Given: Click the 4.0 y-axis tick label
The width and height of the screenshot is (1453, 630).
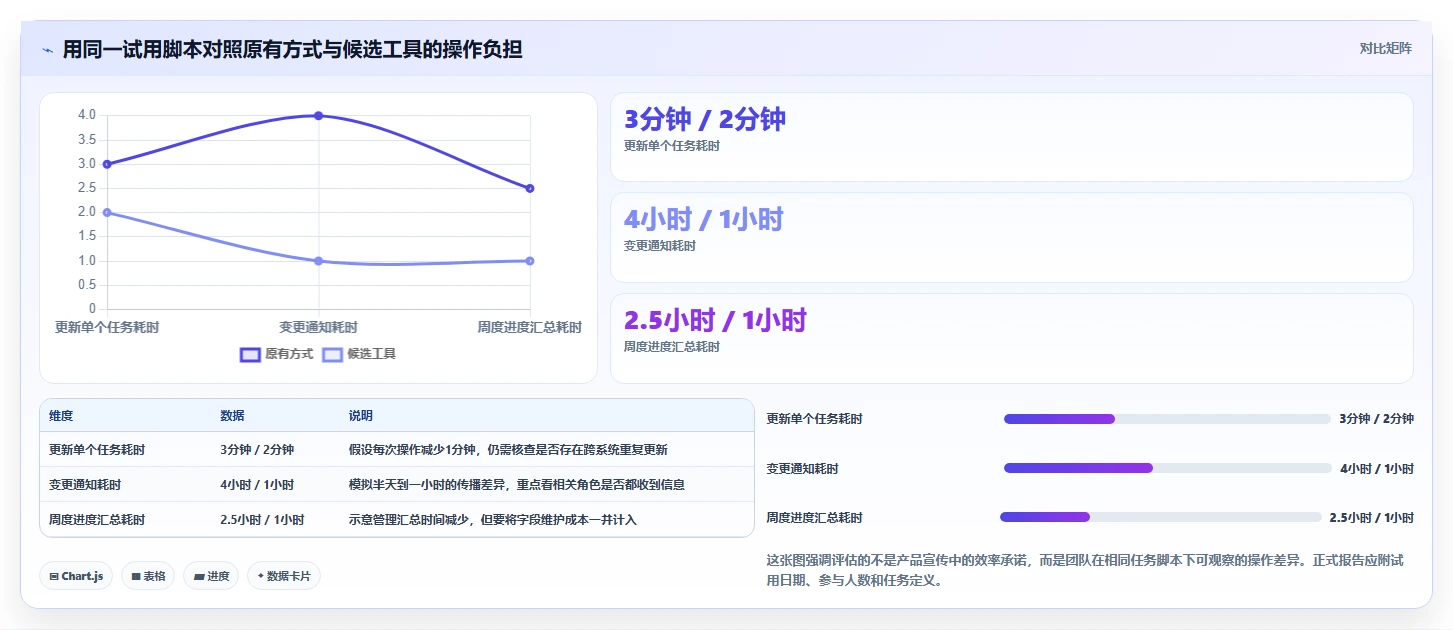Looking at the screenshot, I should pos(87,115).
